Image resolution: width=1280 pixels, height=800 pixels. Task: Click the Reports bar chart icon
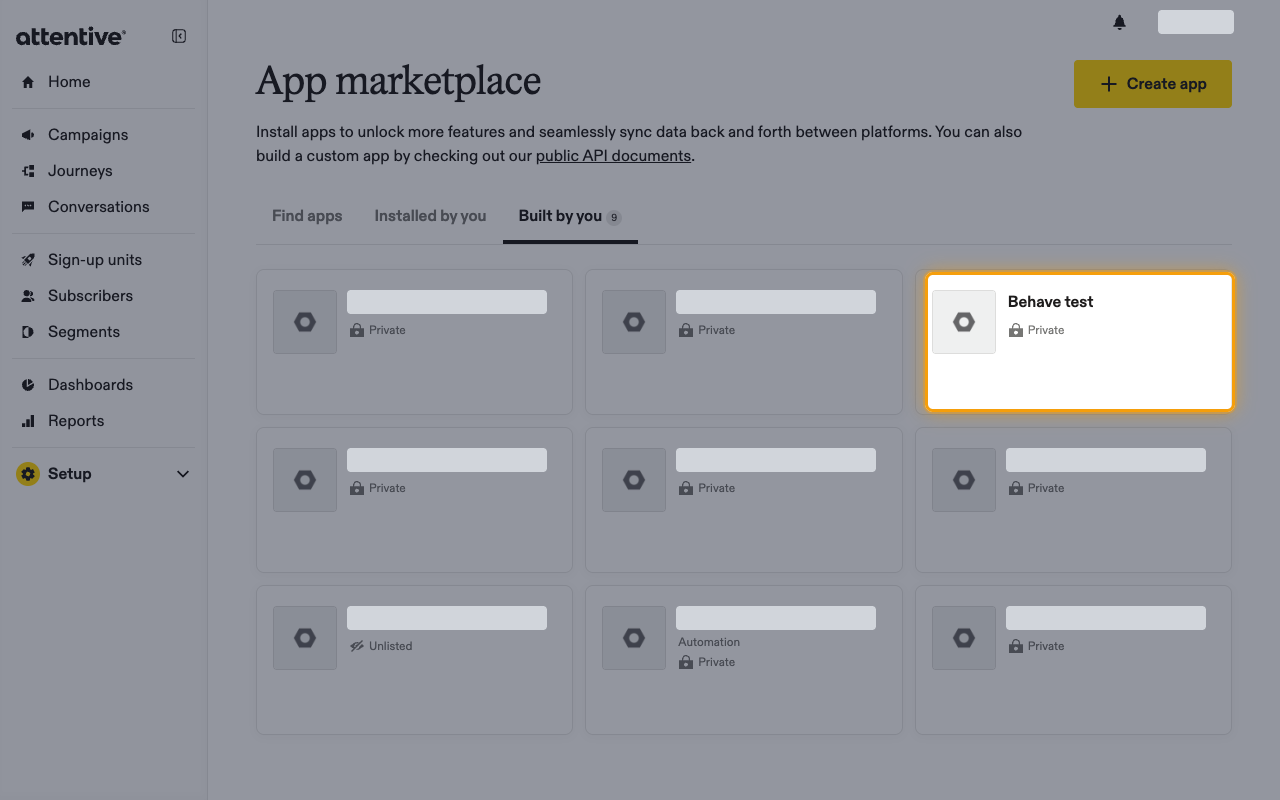[x=28, y=421]
